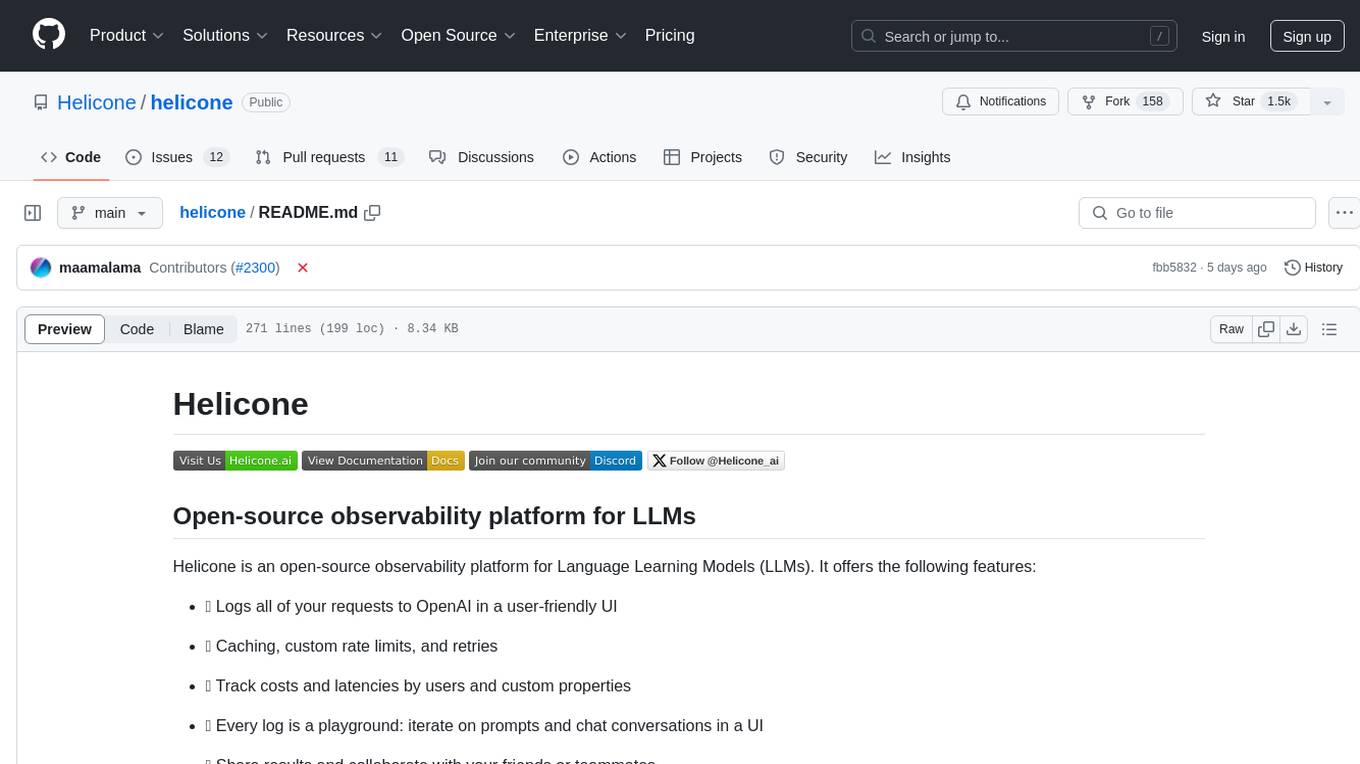Copy the README.md file path
Screen dimensions: 1360x764
373,212
